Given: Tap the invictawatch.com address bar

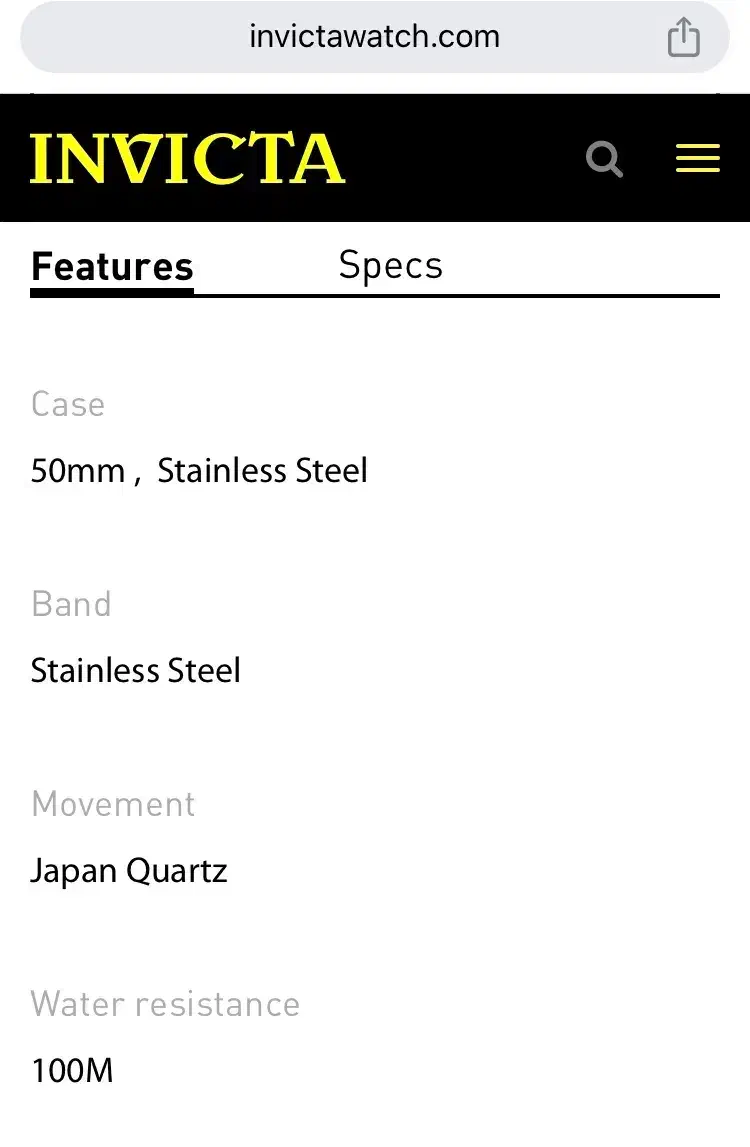Looking at the screenshot, I should tap(374, 38).
